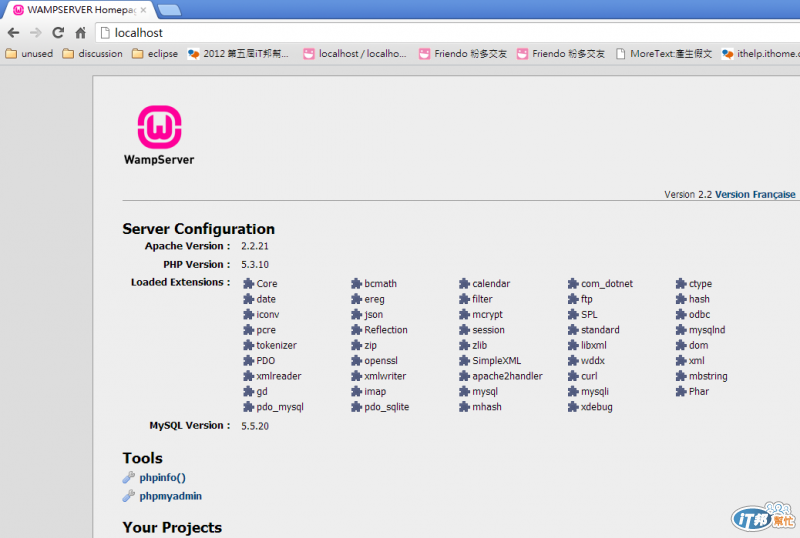Screen dimensions: 800x538
Task: Reload the localhost page
Action: pos(58,33)
